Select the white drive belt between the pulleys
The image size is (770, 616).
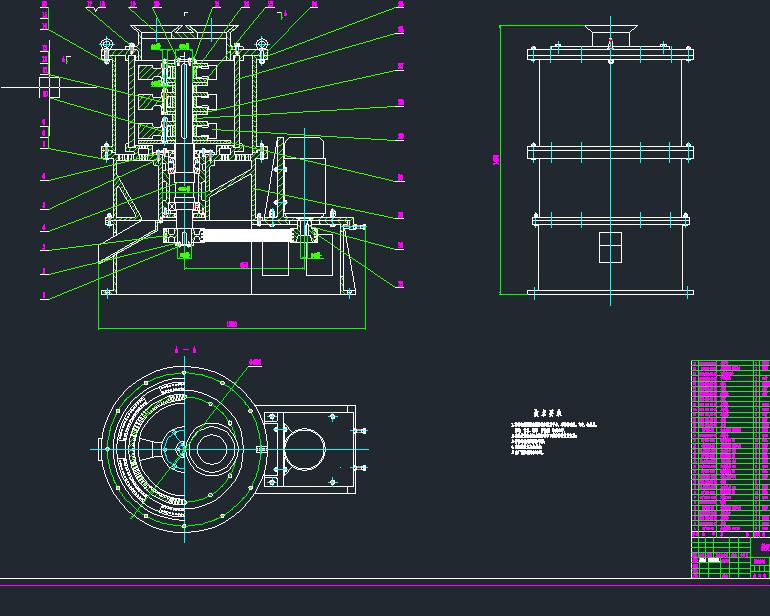pyautogui.click(x=248, y=236)
